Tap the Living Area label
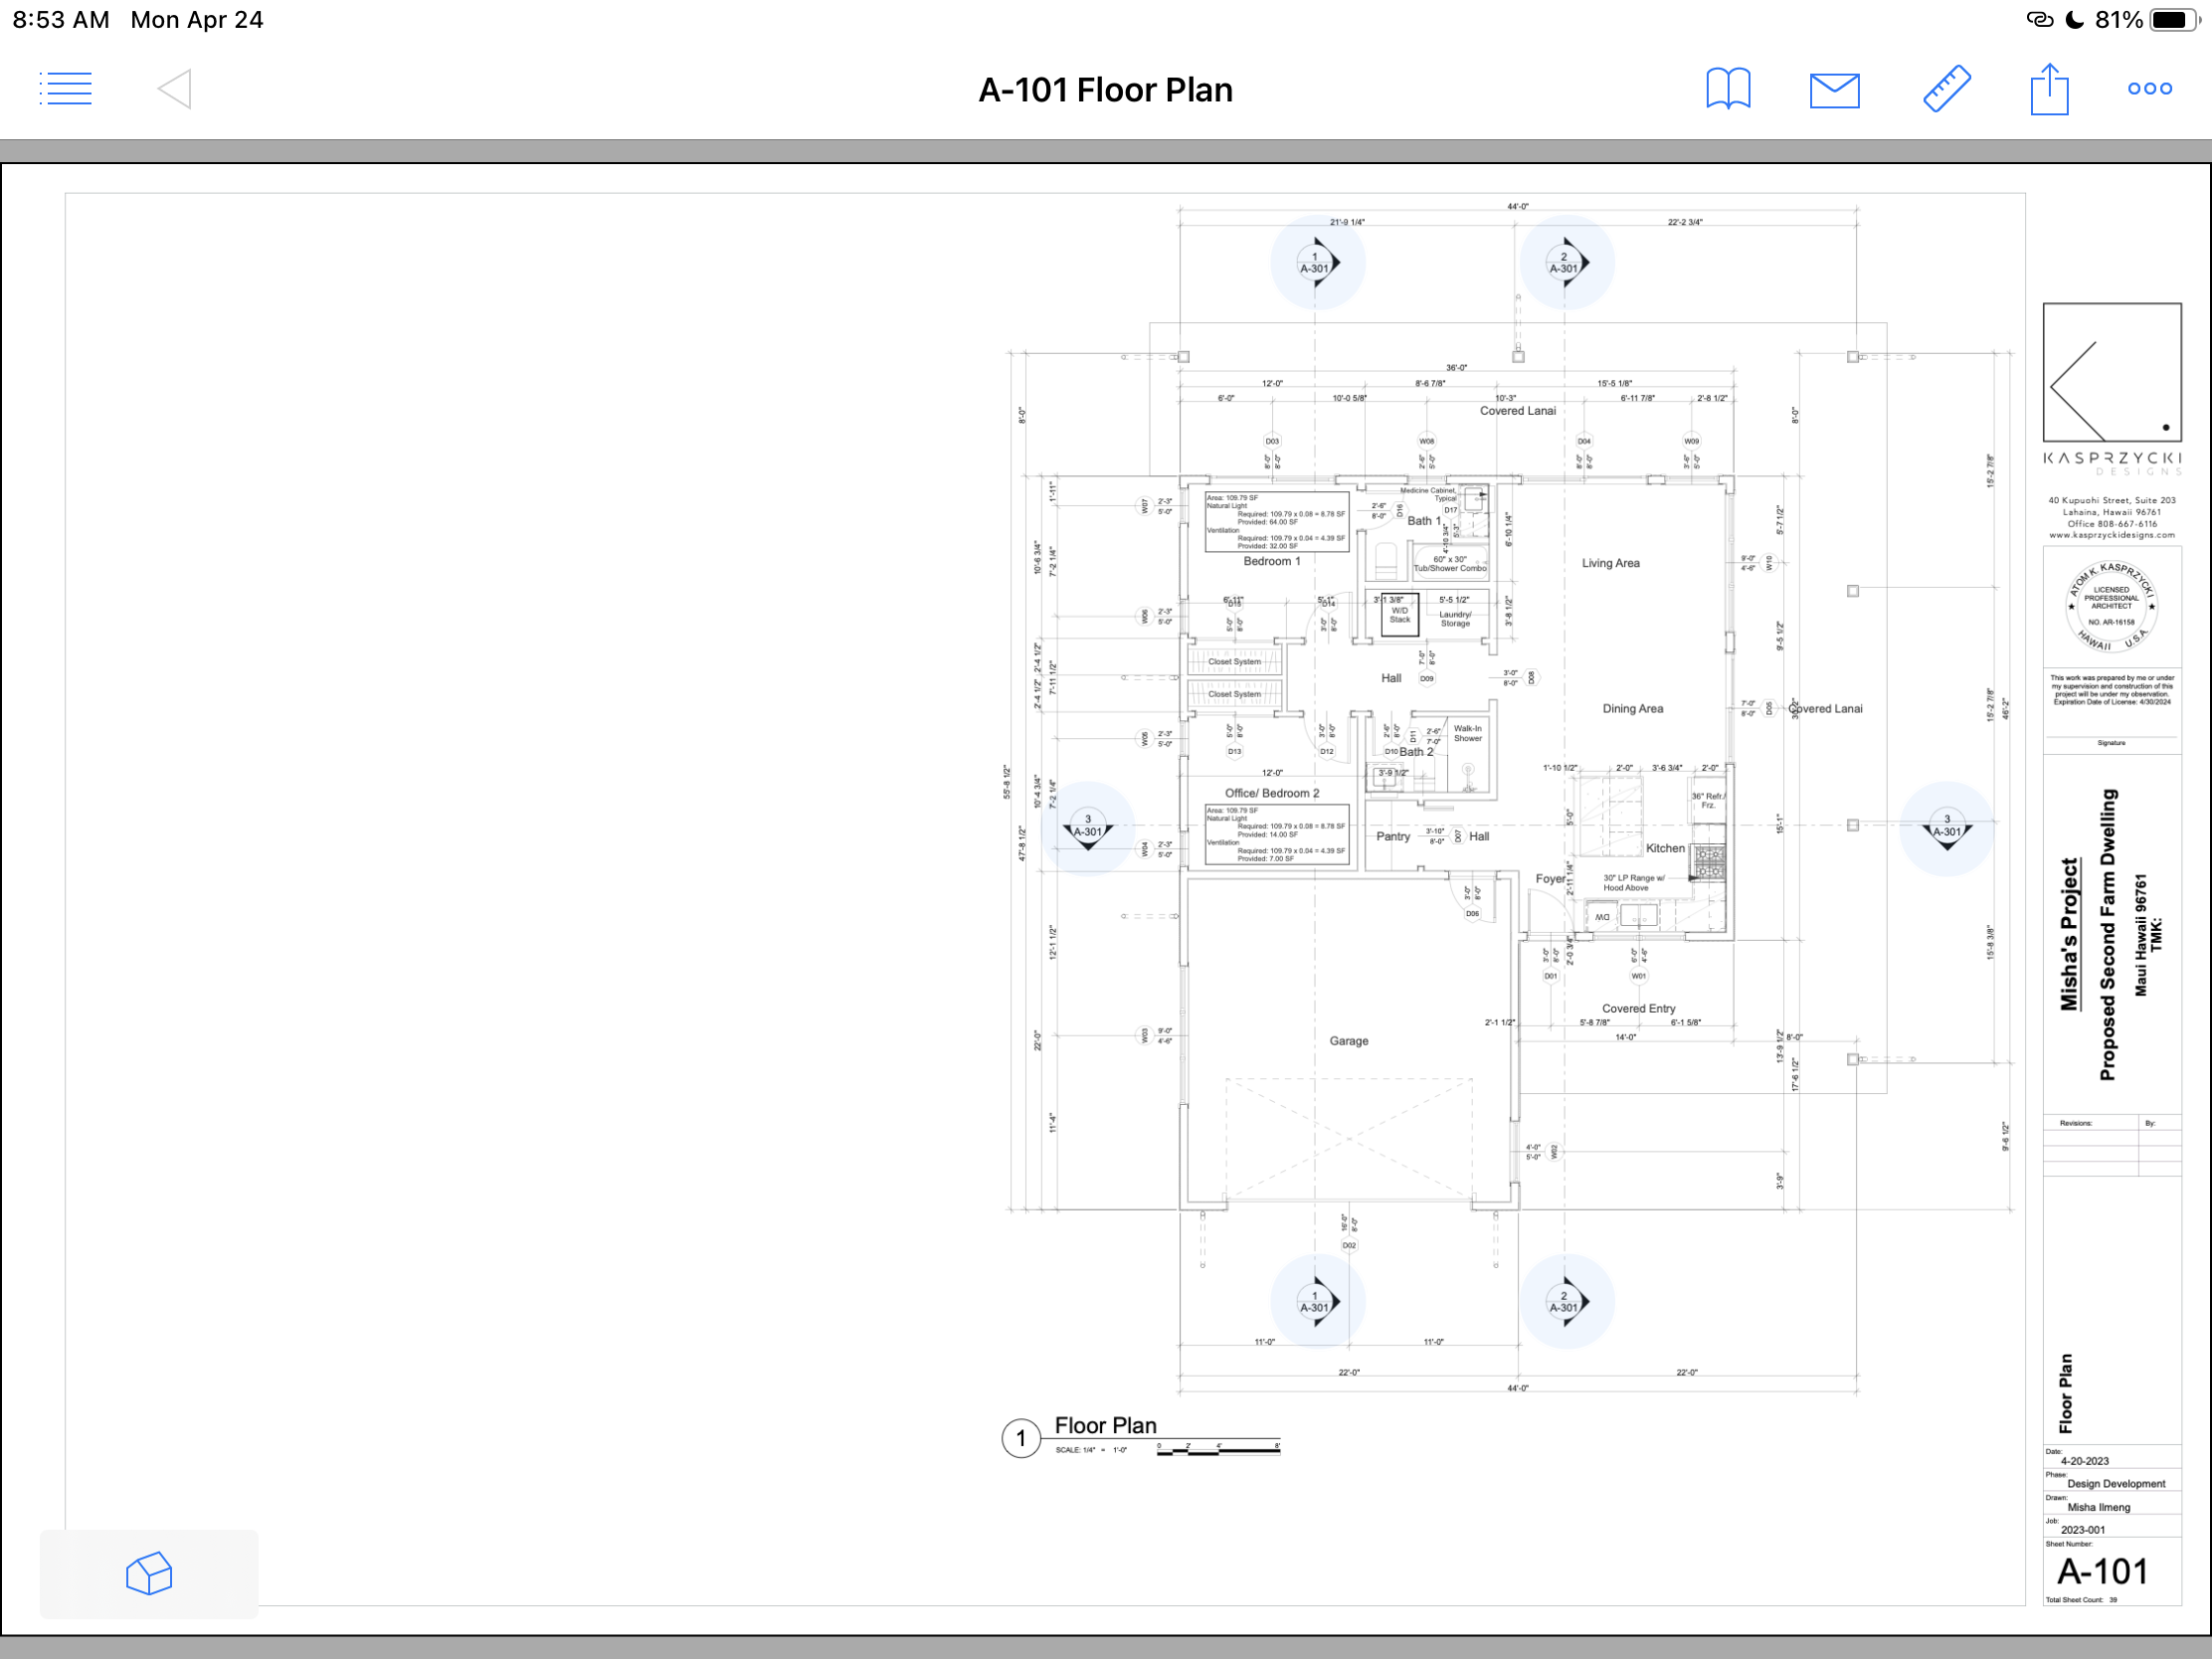Viewport: 2212px width, 1659px height. [1610, 563]
